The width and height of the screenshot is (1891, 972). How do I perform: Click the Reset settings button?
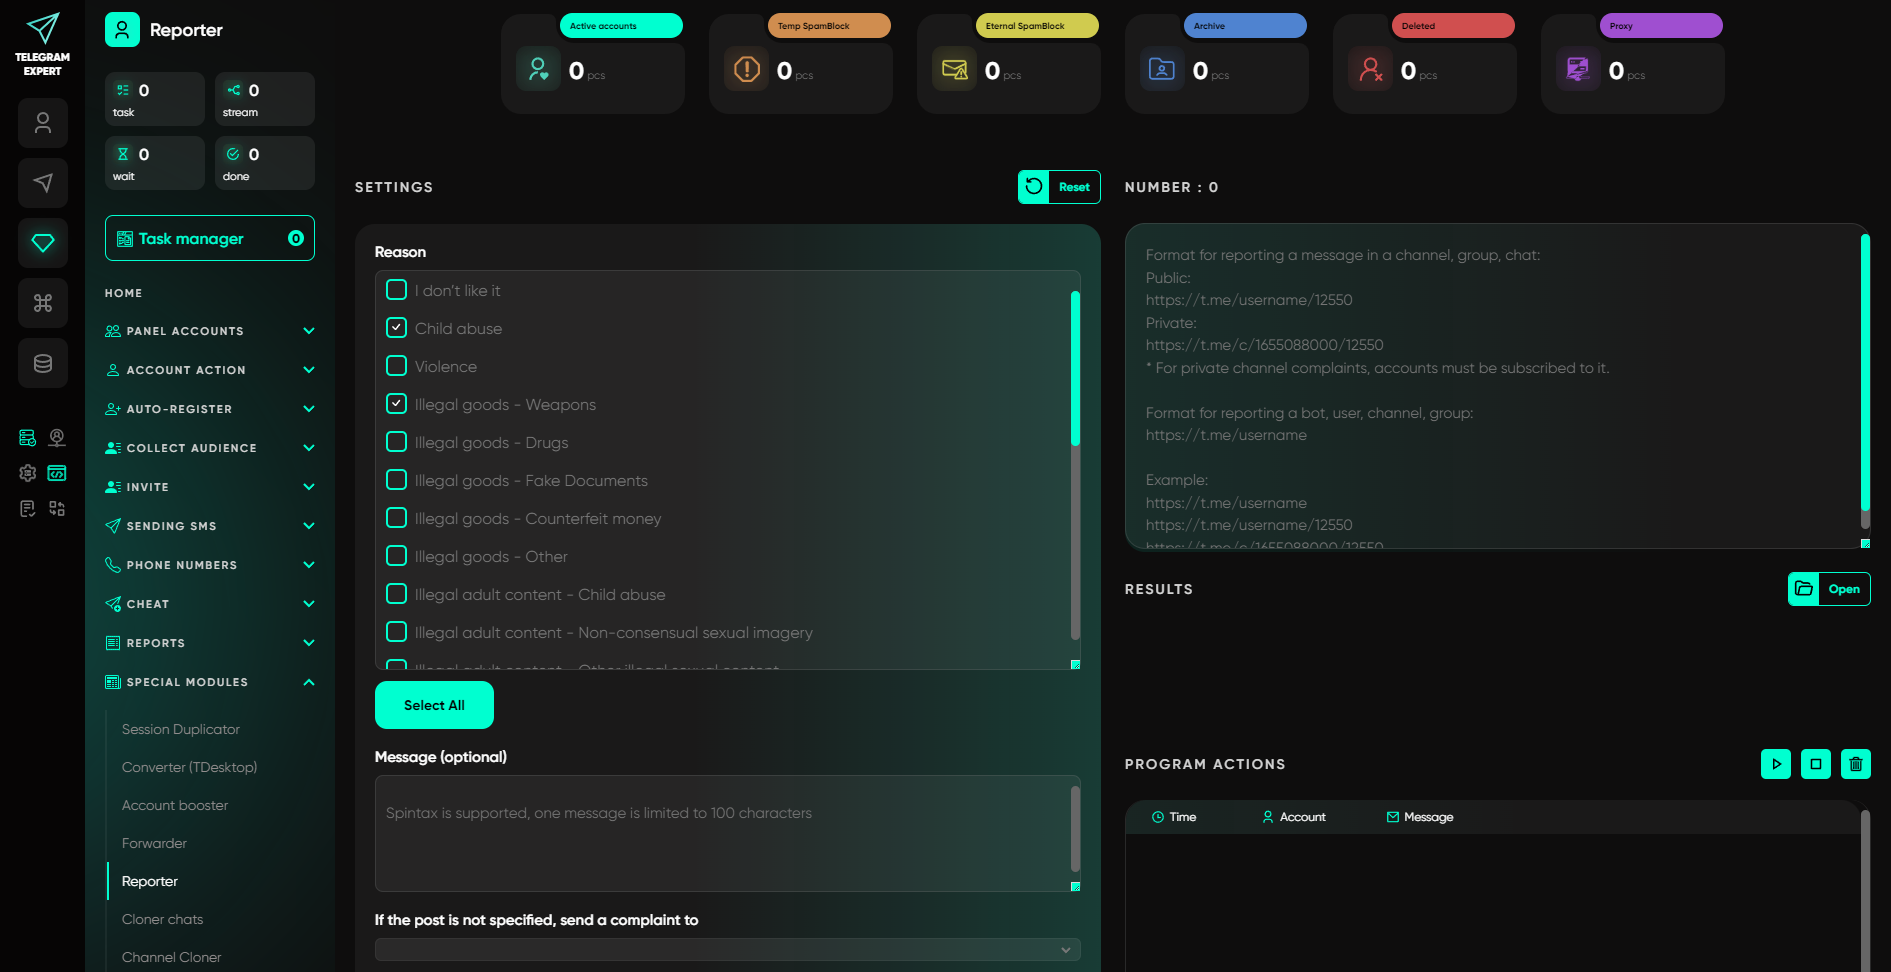pos(1059,187)
